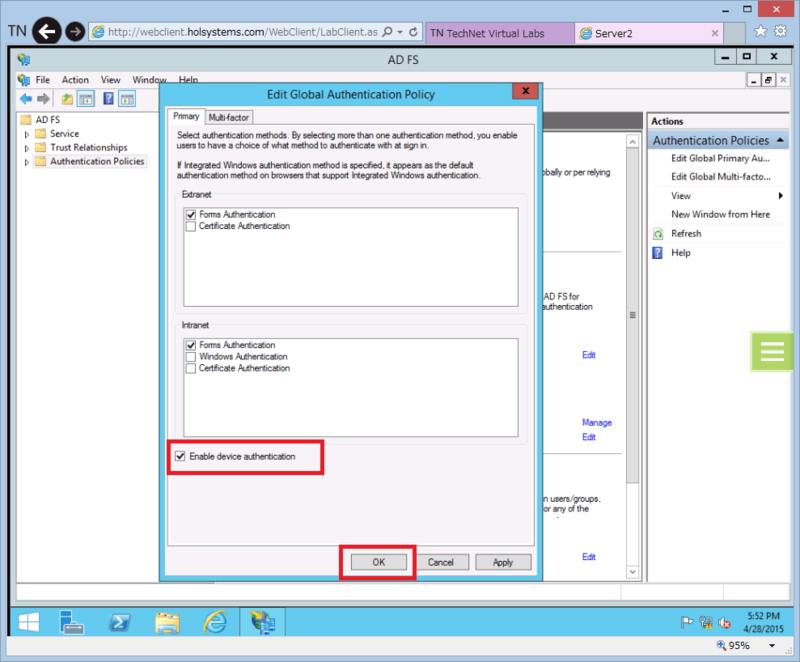This screenshot has height=662, width=800.
Task: Click the toolbar Help question mark icon
Action: 108,98
